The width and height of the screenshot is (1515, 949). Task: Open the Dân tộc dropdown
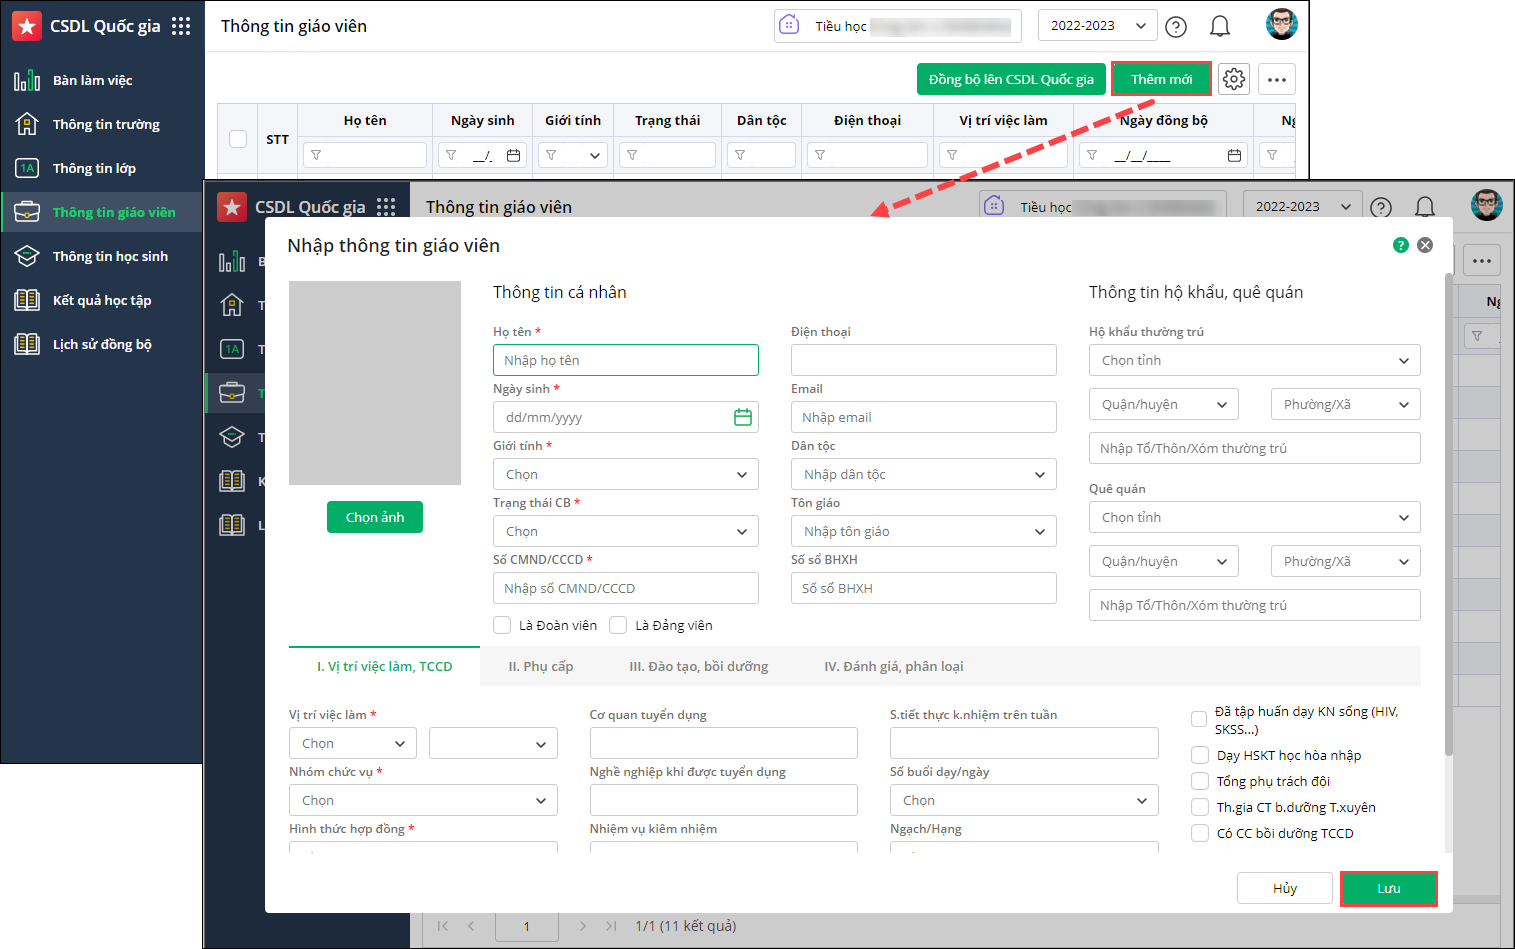click(924, 474)
